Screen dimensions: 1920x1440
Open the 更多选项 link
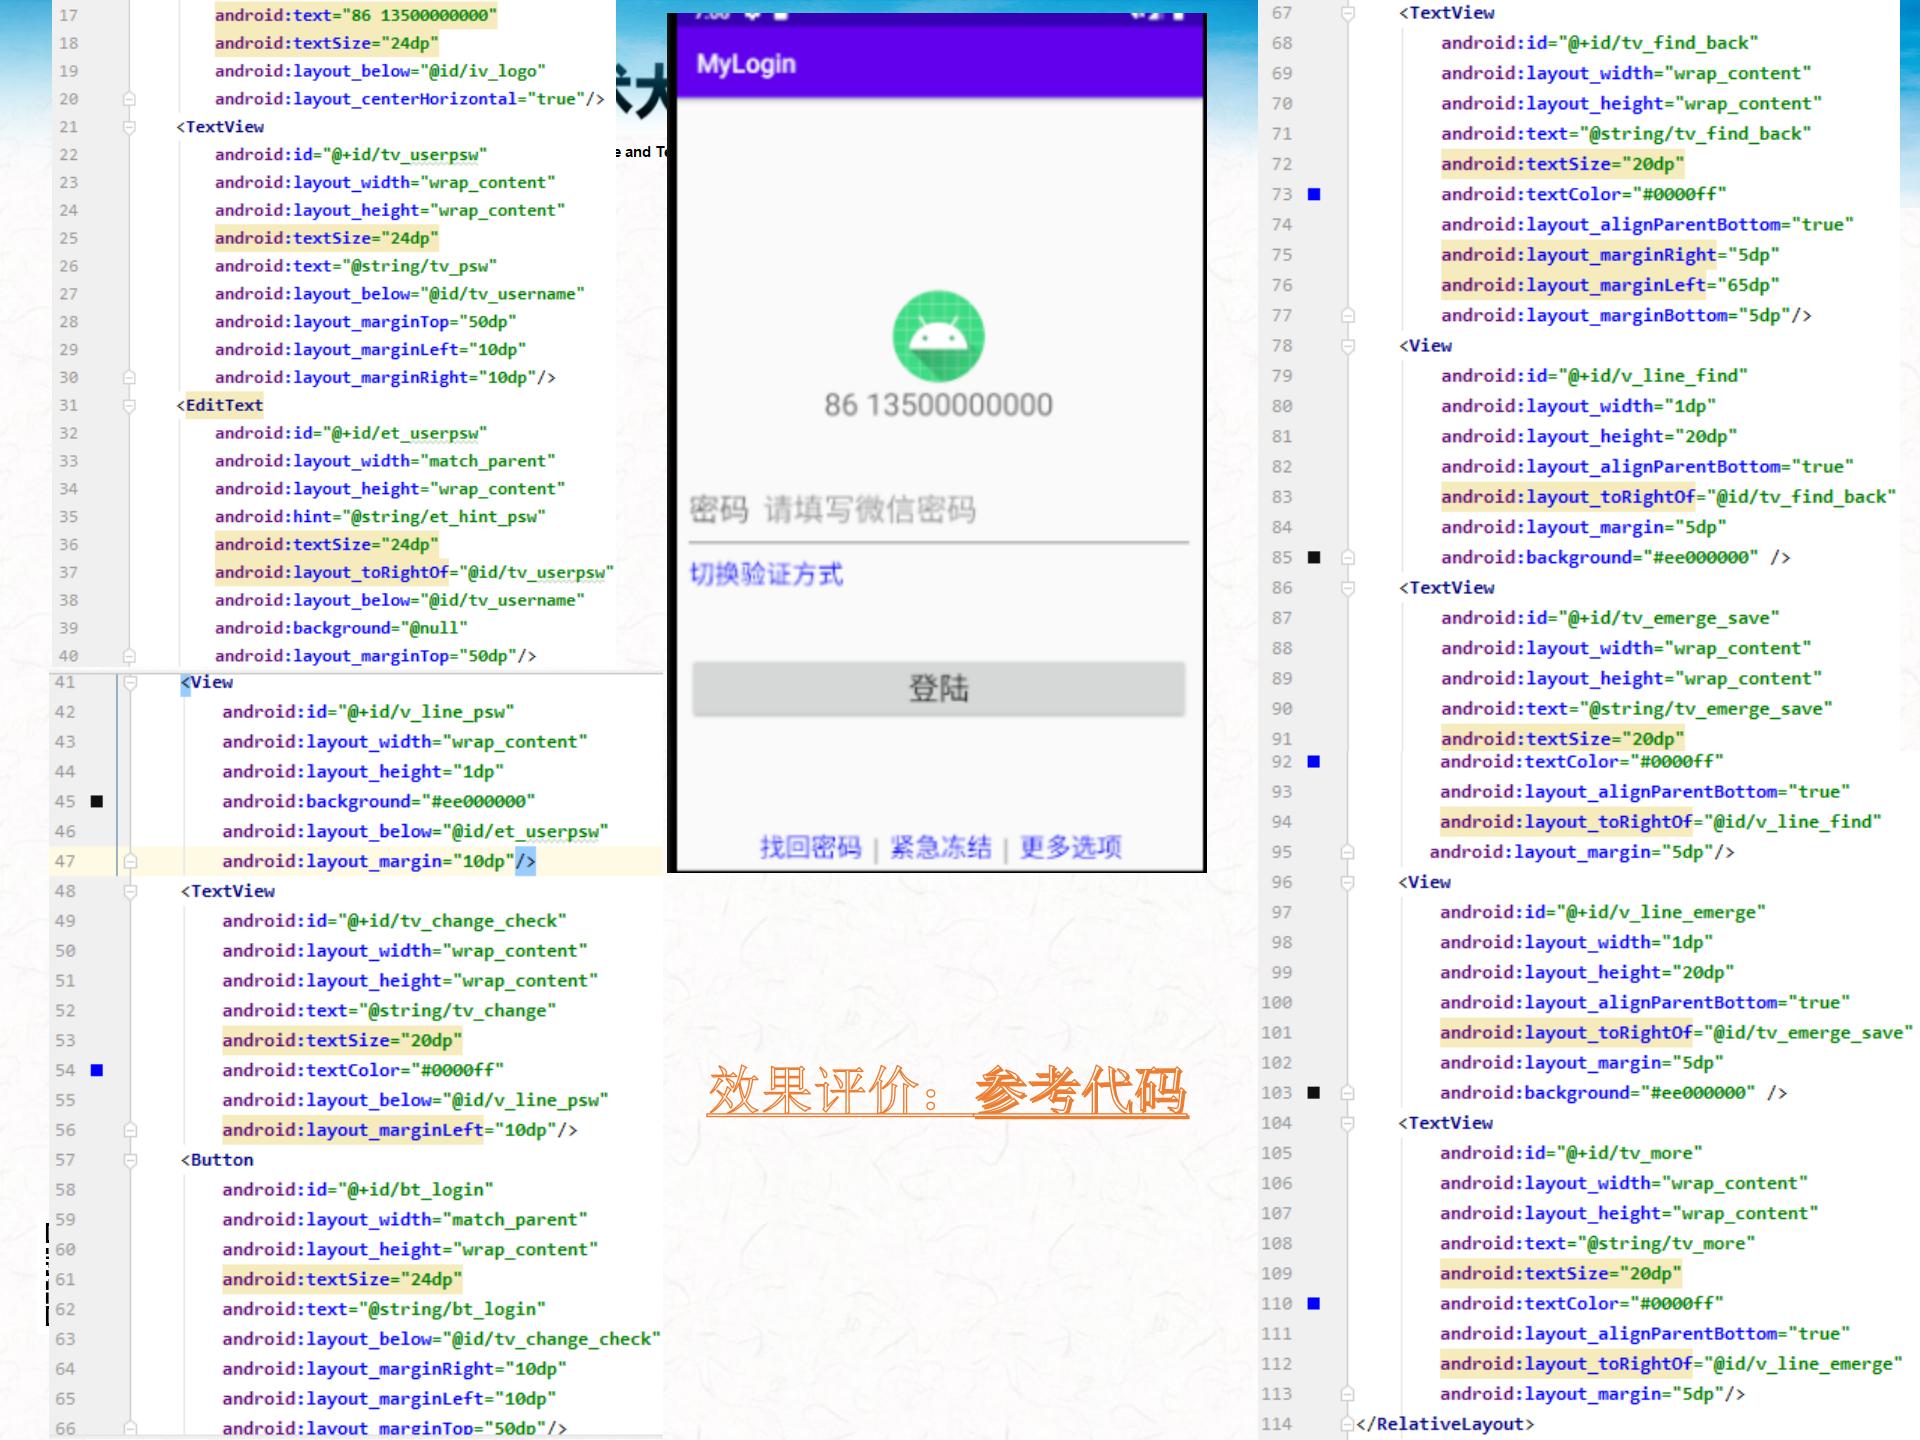click(1070, 847)
